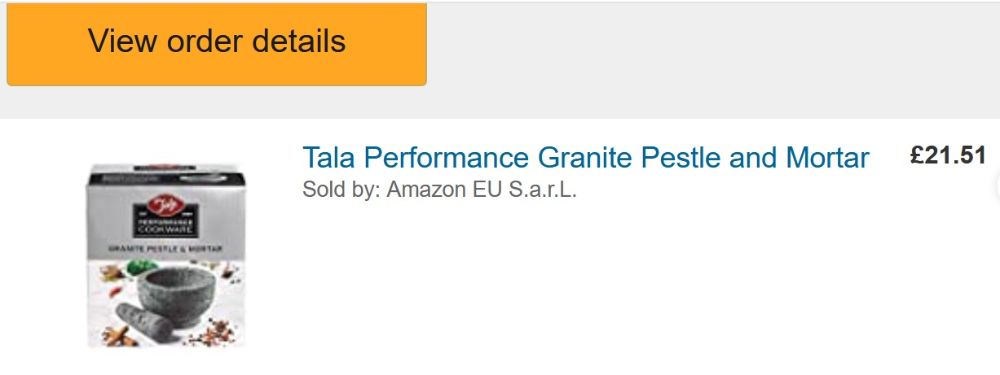Click the Amazon EU seller name
The height and width of the screenshot is (375, 1000).
[482, 189]
